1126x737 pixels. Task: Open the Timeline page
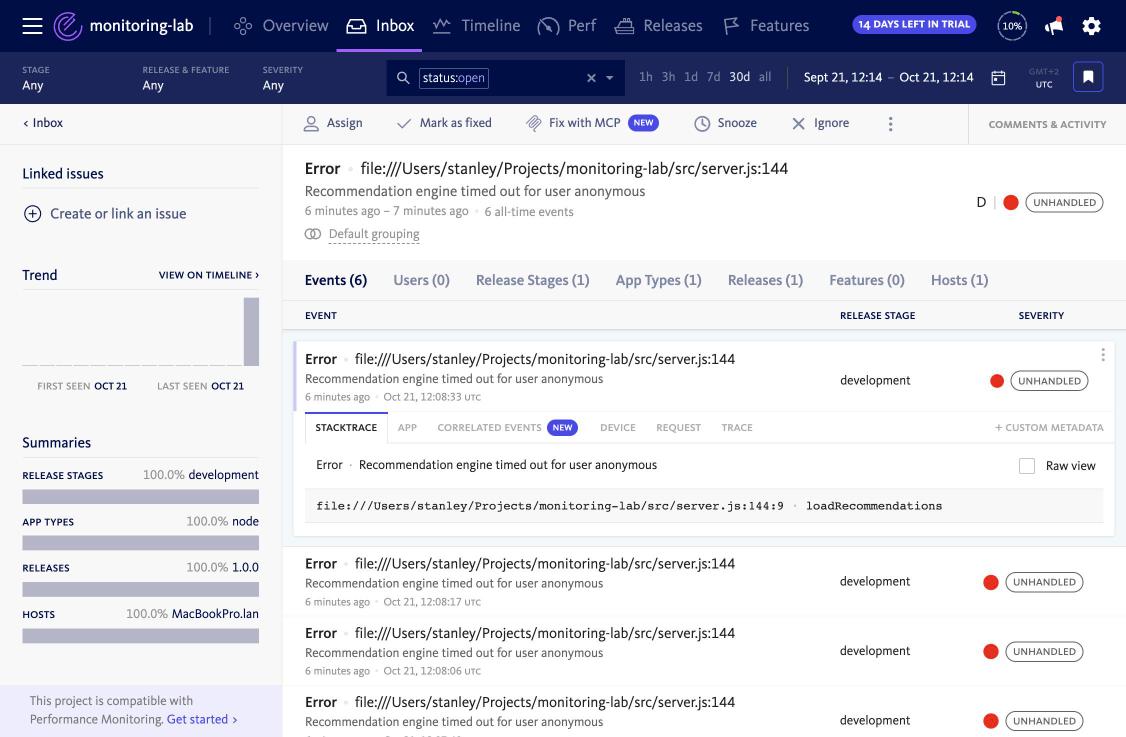[476, 26]
